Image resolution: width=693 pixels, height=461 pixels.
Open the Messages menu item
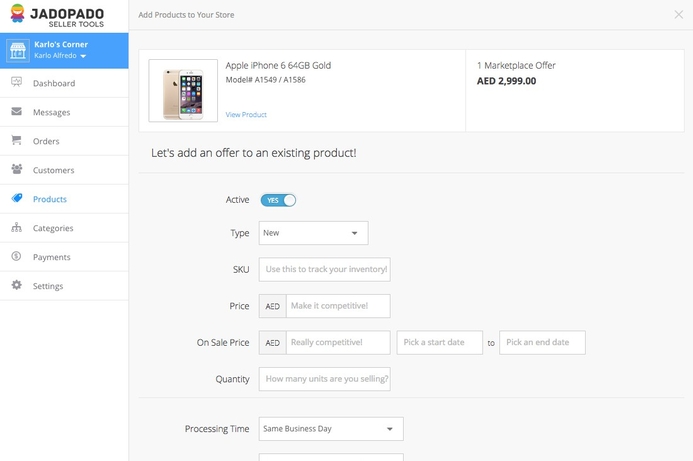tap(64, 112)
